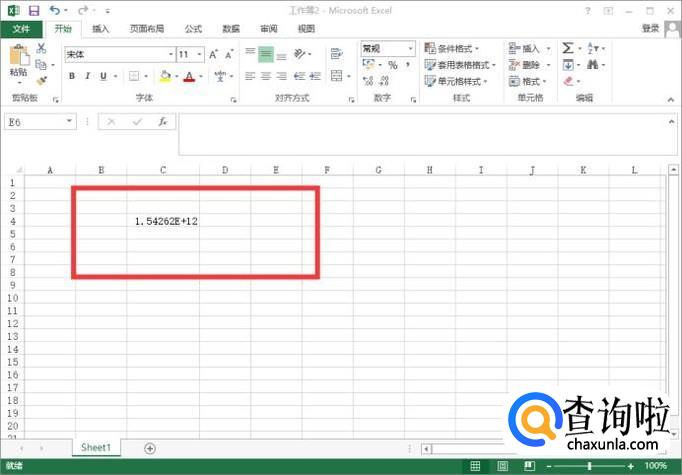Select cell C4 containing 1.54262E+12
This screenshot has width=682, height=475.
point(165,221)
